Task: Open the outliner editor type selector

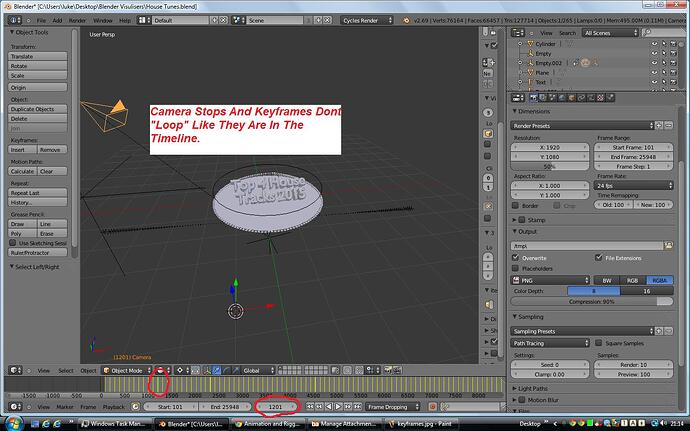Action: click(518, 33)
